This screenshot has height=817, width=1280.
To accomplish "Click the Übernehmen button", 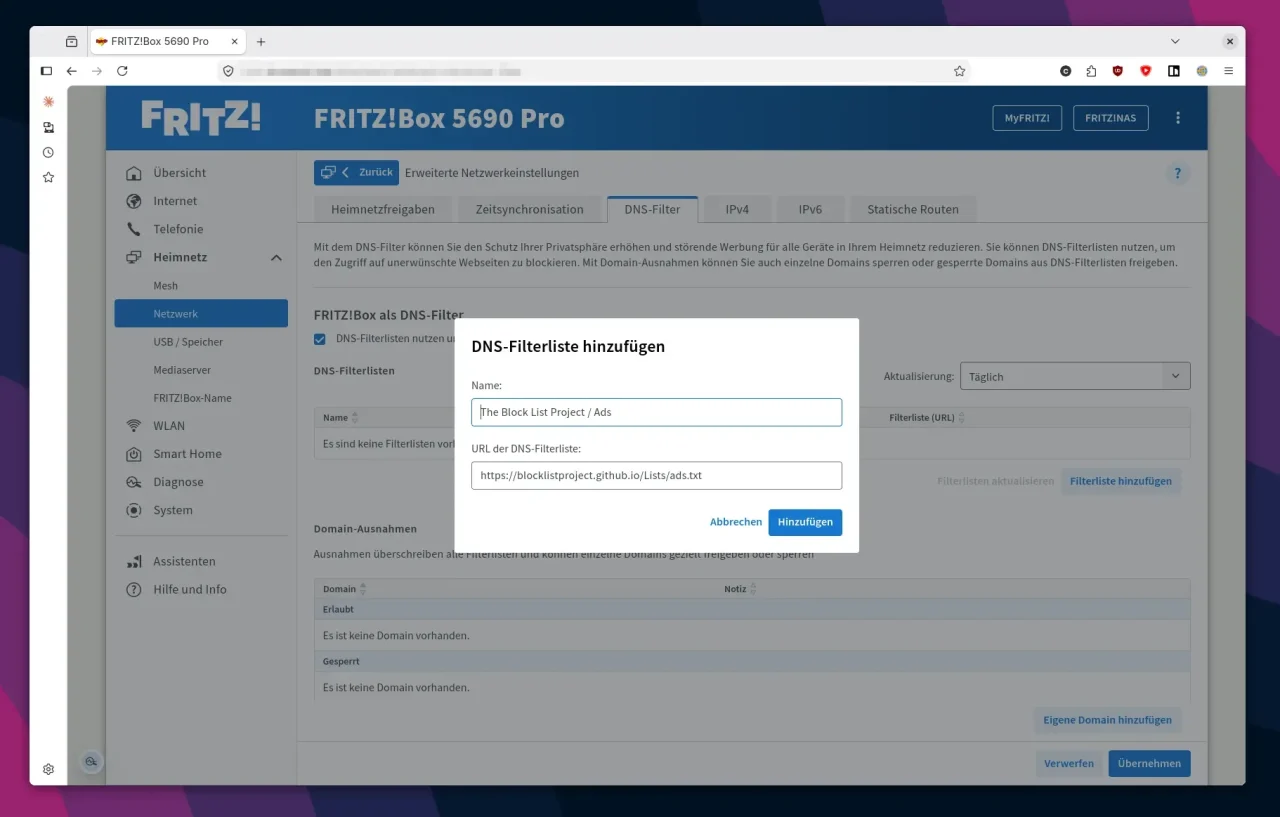I will tap(1149, 763).
